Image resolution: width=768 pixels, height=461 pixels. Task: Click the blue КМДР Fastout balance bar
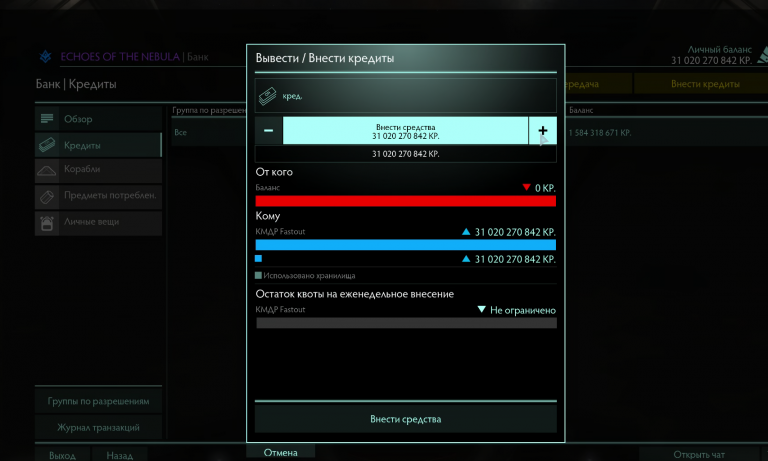(406, 245)
